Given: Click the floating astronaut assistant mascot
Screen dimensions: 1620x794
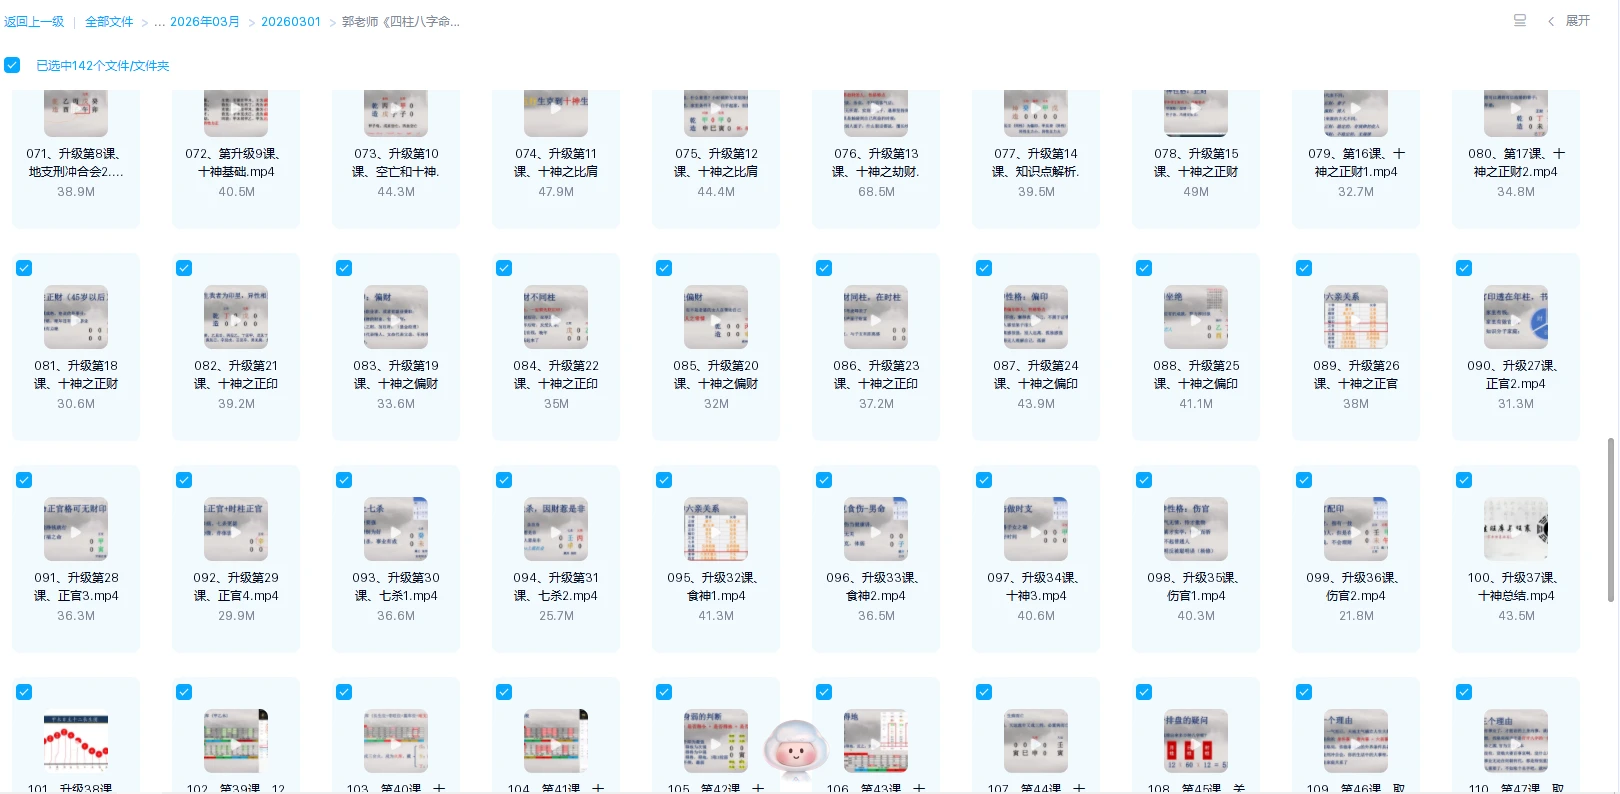Looking at the screenshot, I should point(796,750).
